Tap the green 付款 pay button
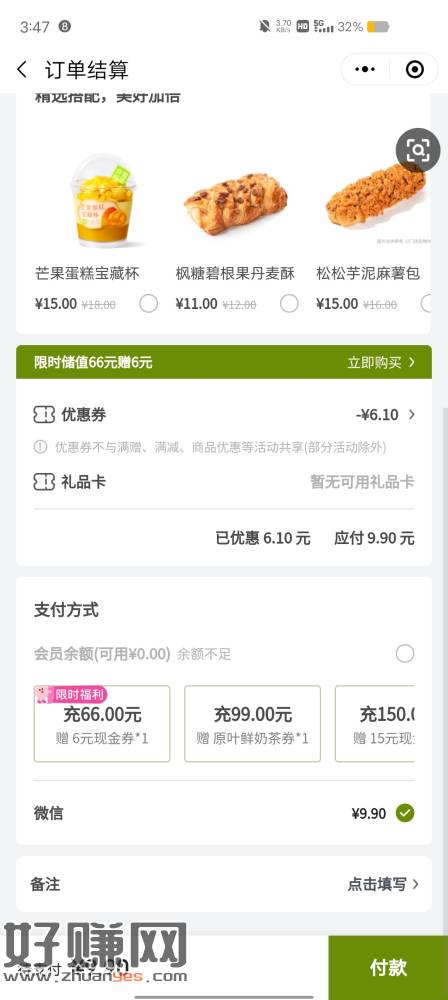Screen dimensions: 448x1000 pyautogui.click(x=388, y=967)
